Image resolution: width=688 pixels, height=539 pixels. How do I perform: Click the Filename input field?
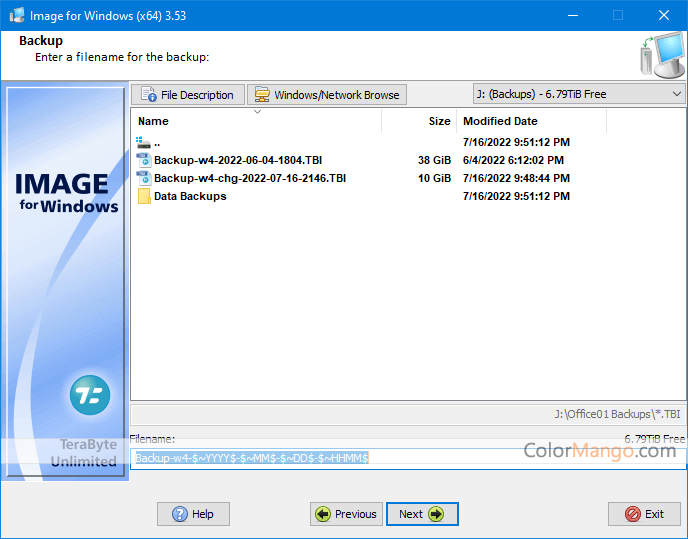408,458
